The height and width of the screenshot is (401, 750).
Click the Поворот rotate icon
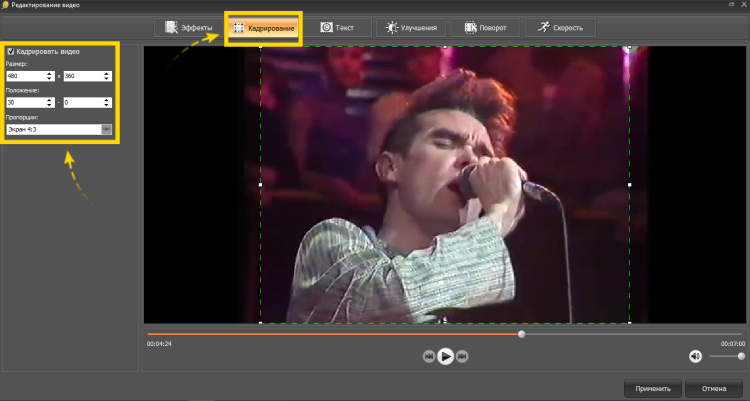click(x=471, y=28)
